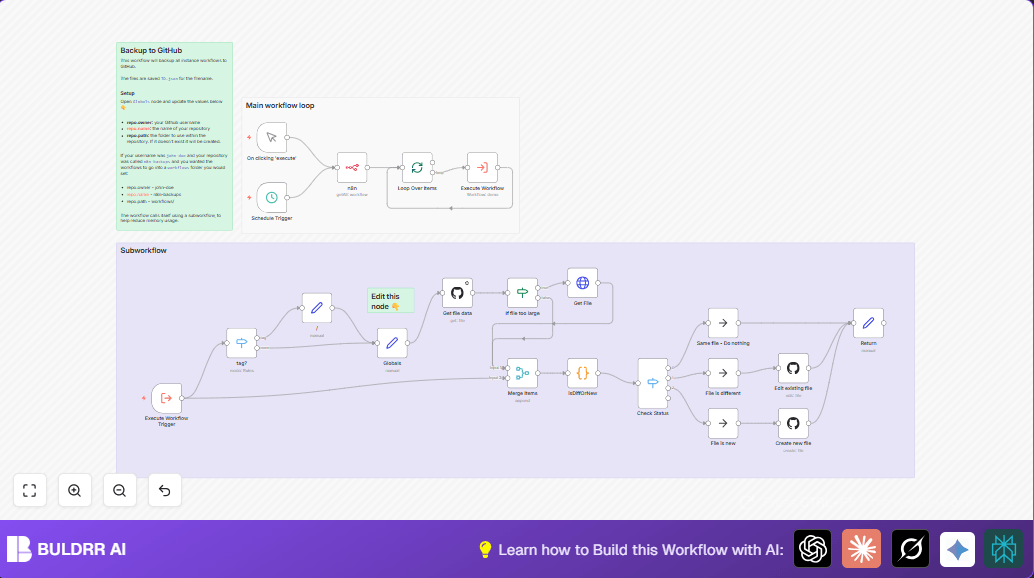1034x578 pixels.
Task: Click 'Learn how to Build this Workflow with AI' text
Action: (x=641, y=550)
